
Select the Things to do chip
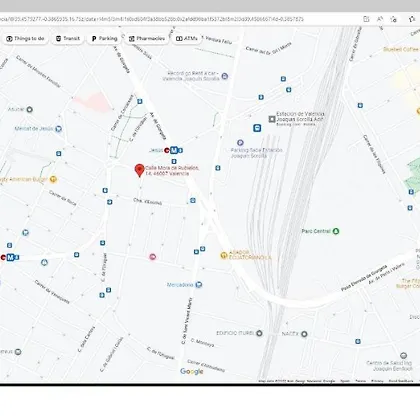(x=26, y=39)
